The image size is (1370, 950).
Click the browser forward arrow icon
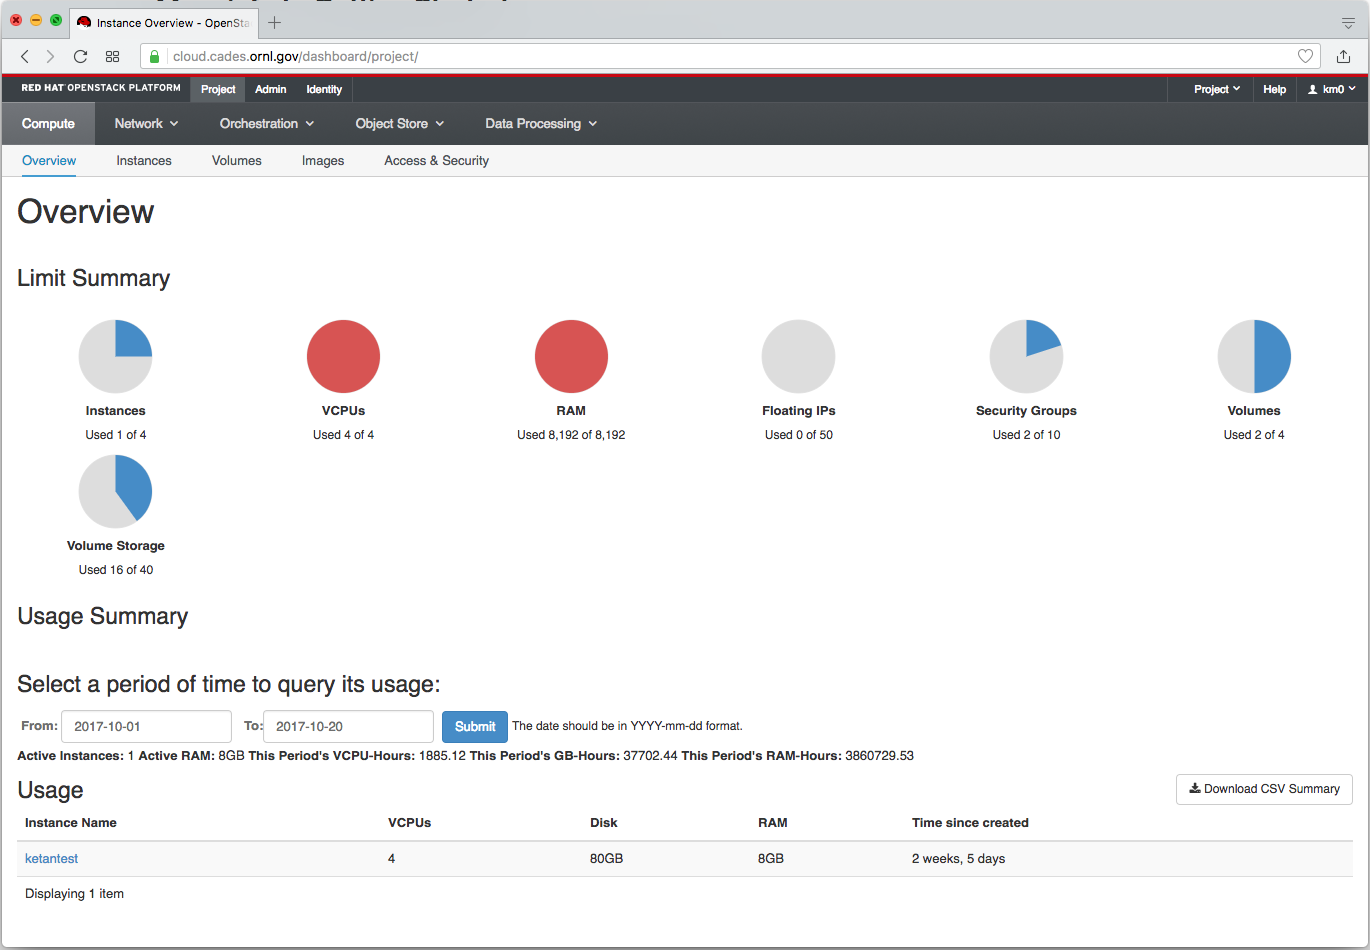(51, 57)
